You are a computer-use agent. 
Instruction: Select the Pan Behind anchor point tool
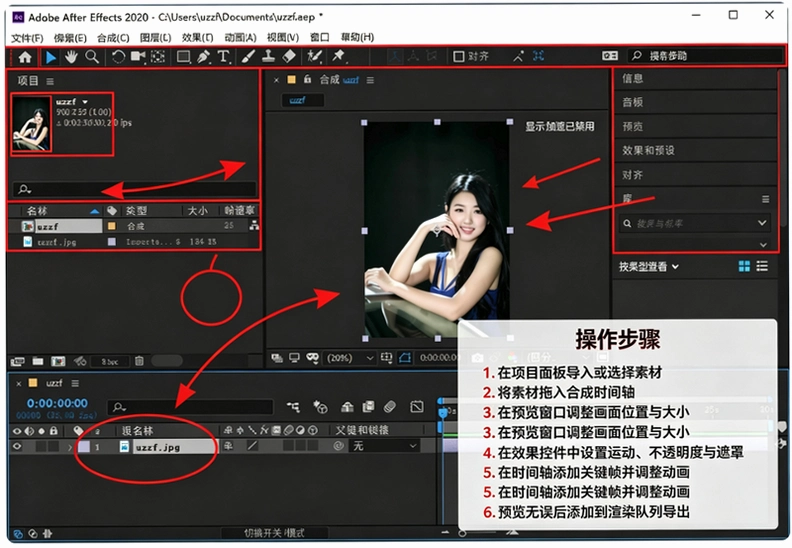[158, 57]
